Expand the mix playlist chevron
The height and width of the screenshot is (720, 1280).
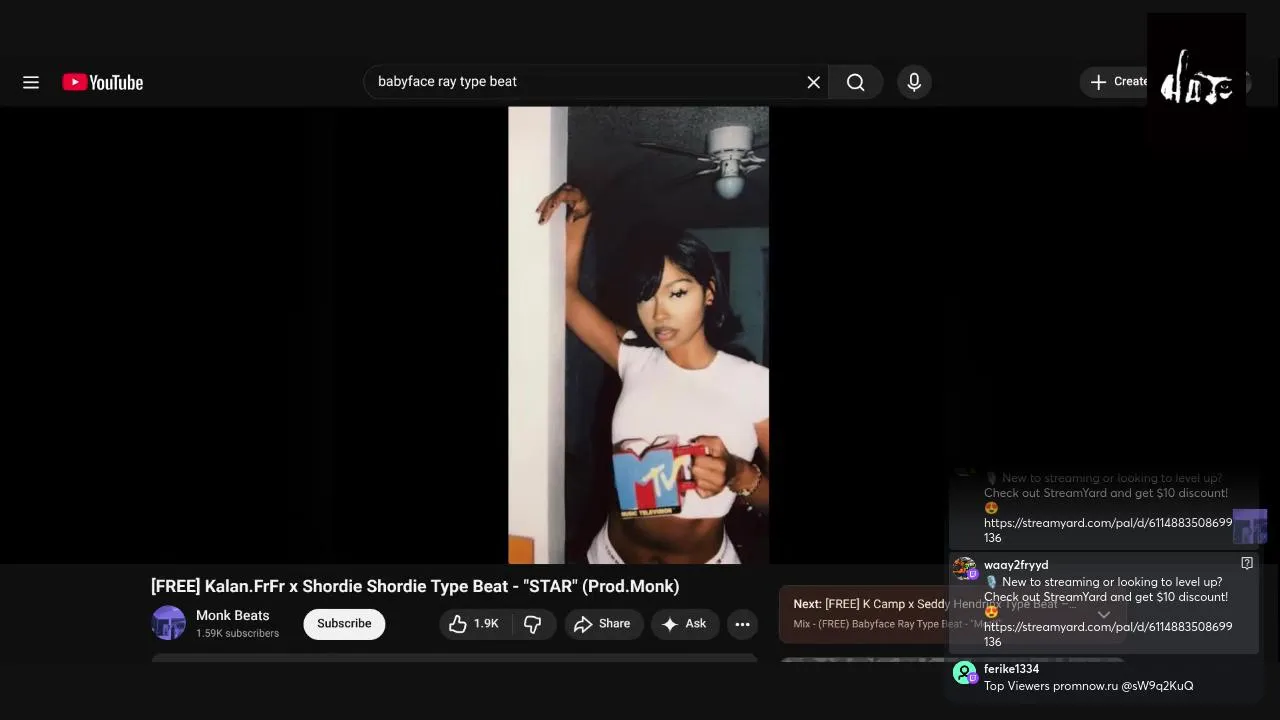tap(1103, 614)
